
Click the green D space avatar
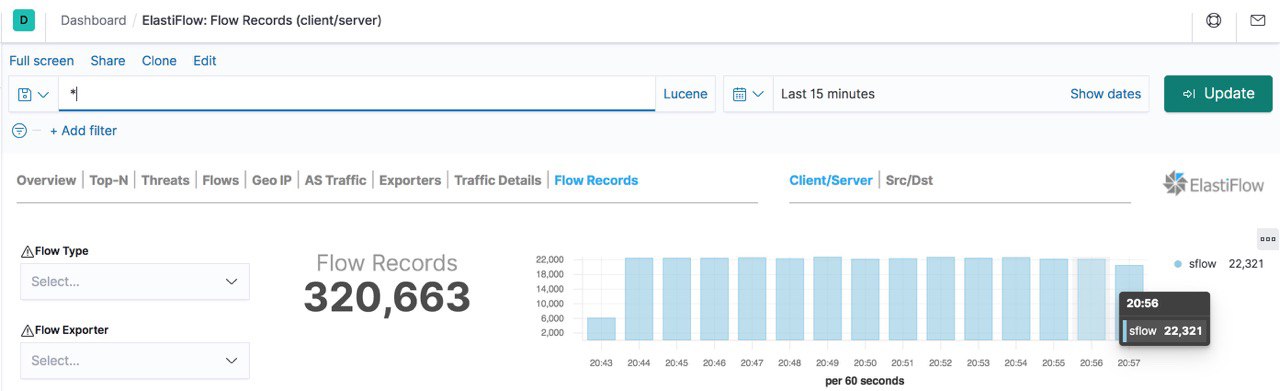click(23, 20)
